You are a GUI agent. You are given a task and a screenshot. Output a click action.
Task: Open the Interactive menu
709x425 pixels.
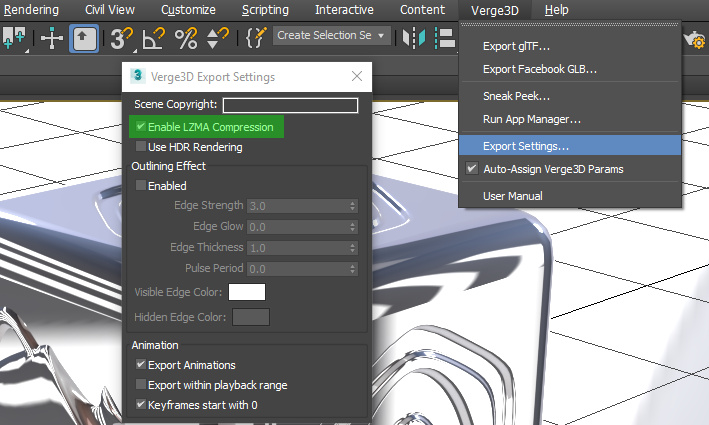coord(345,9)
